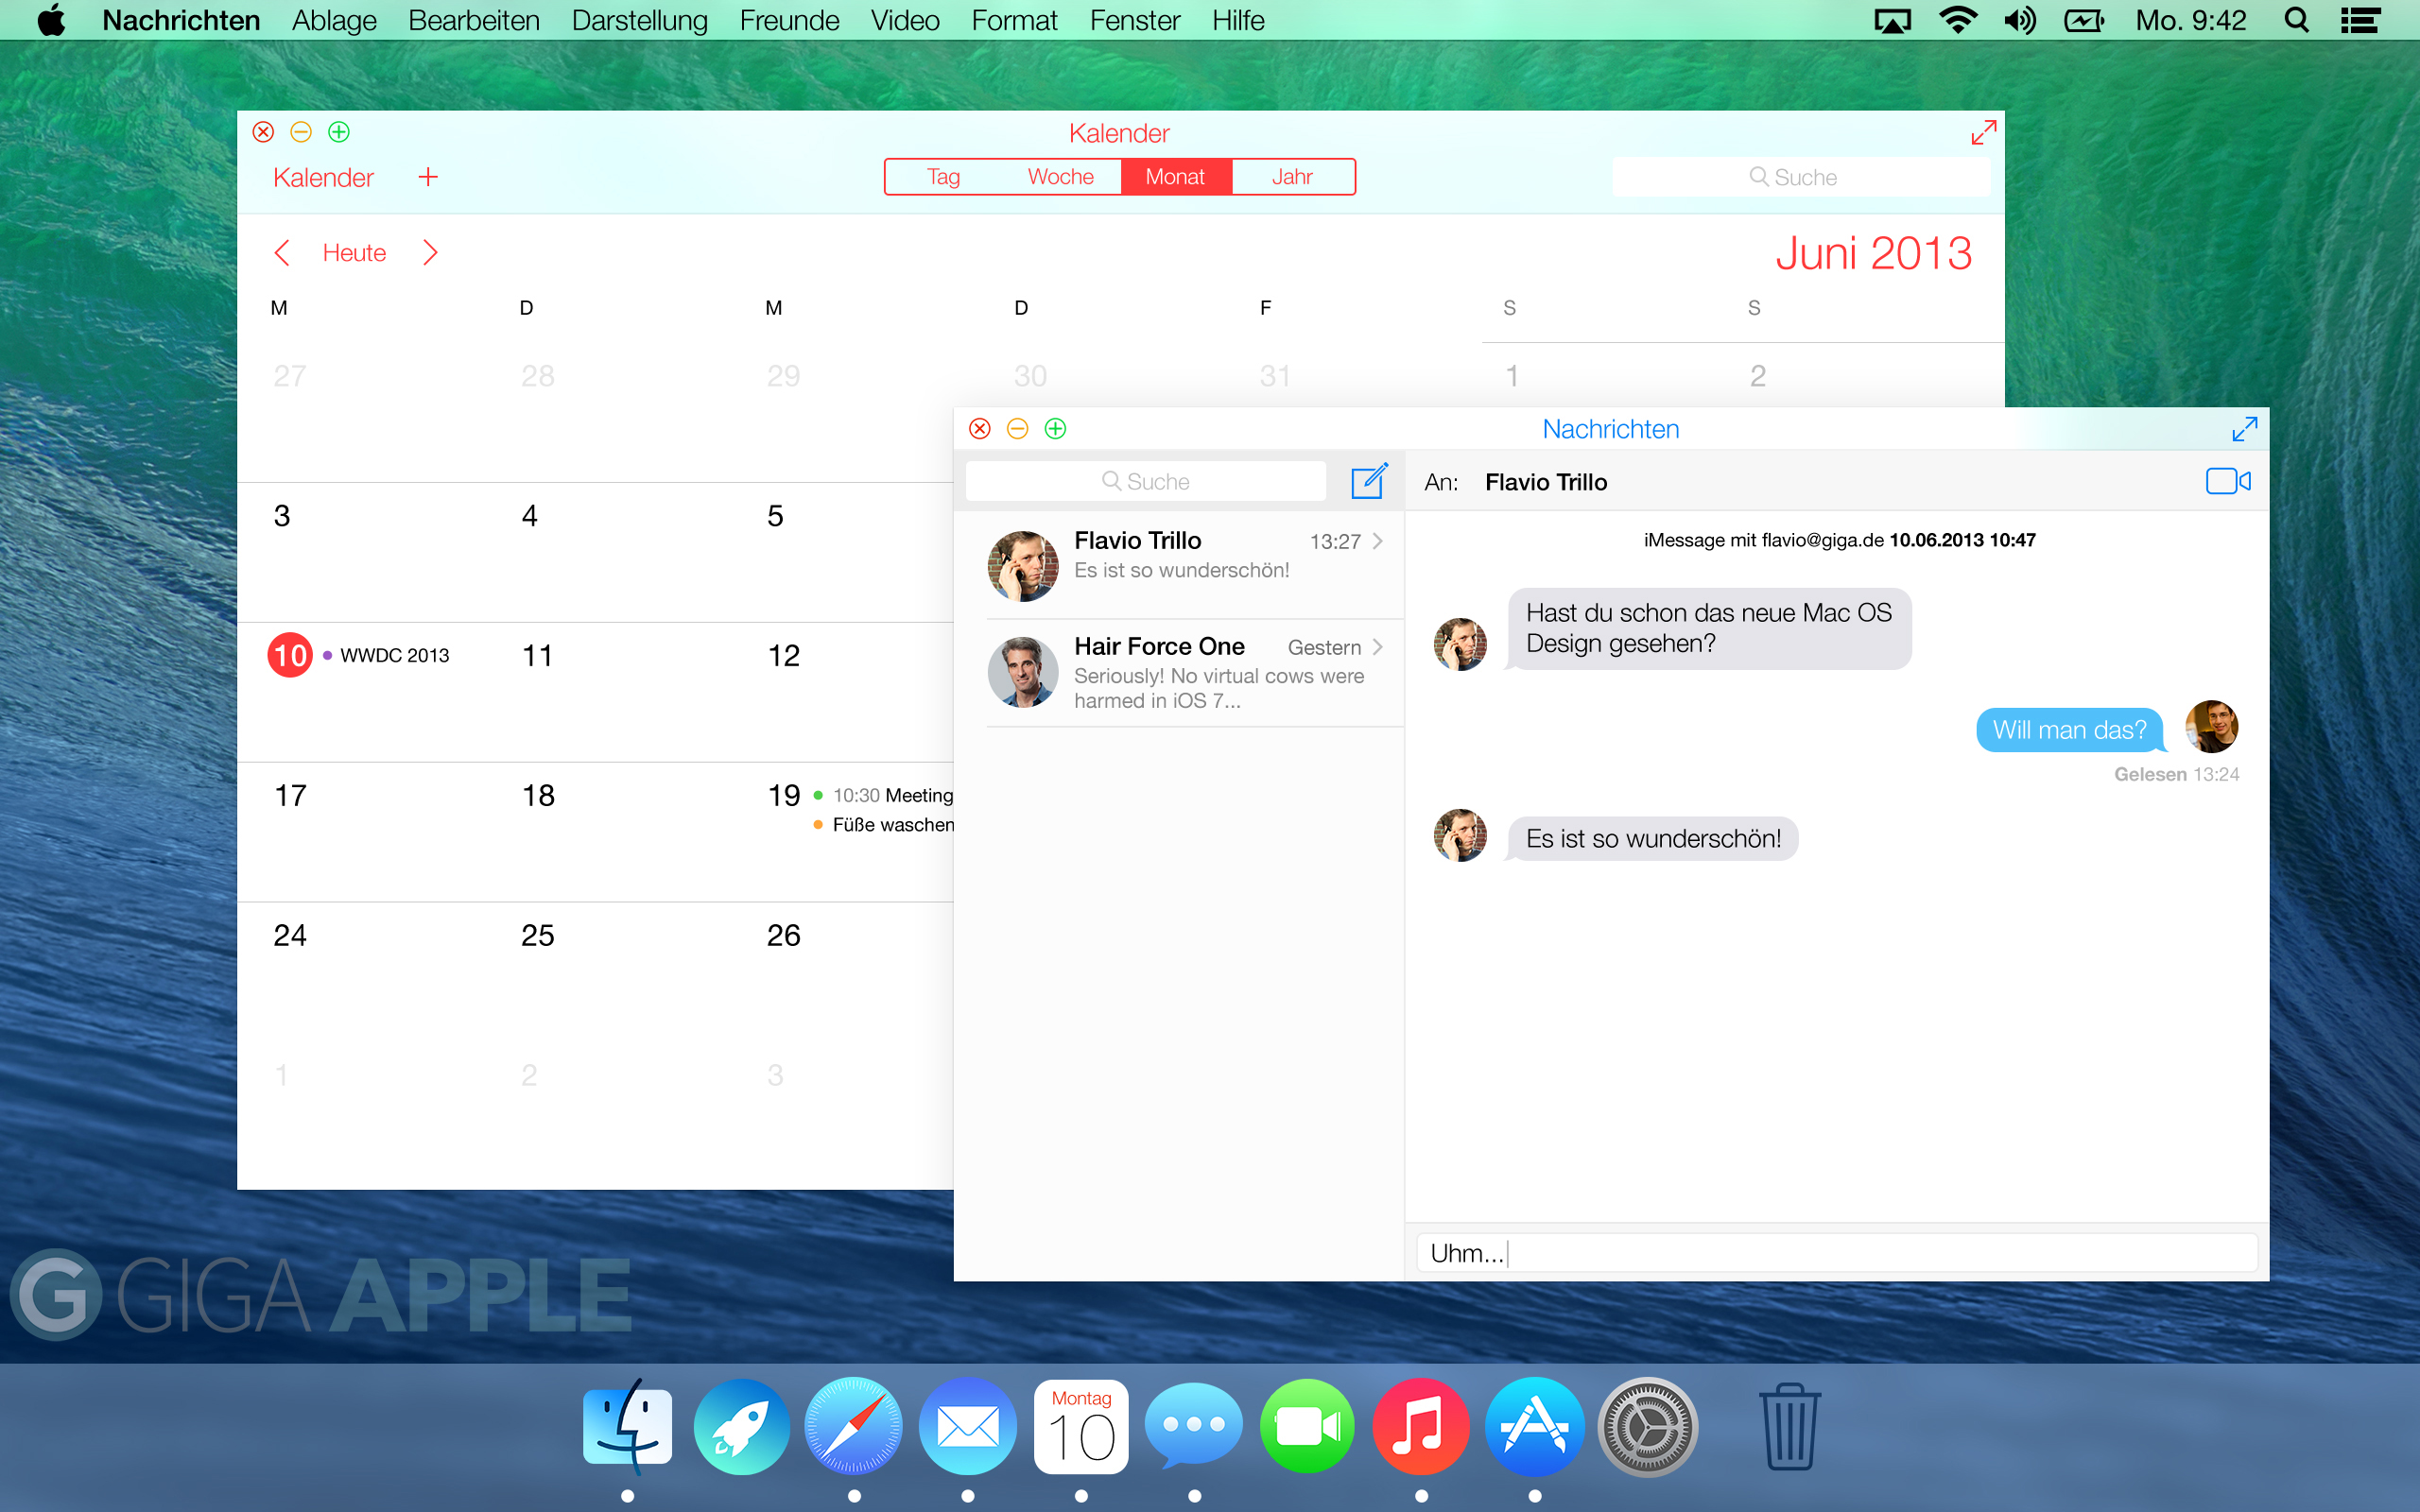Enter fullscreen in the Nachrichten window
This screenshot has height=1512, width=2420.
tap(2244, 429)
